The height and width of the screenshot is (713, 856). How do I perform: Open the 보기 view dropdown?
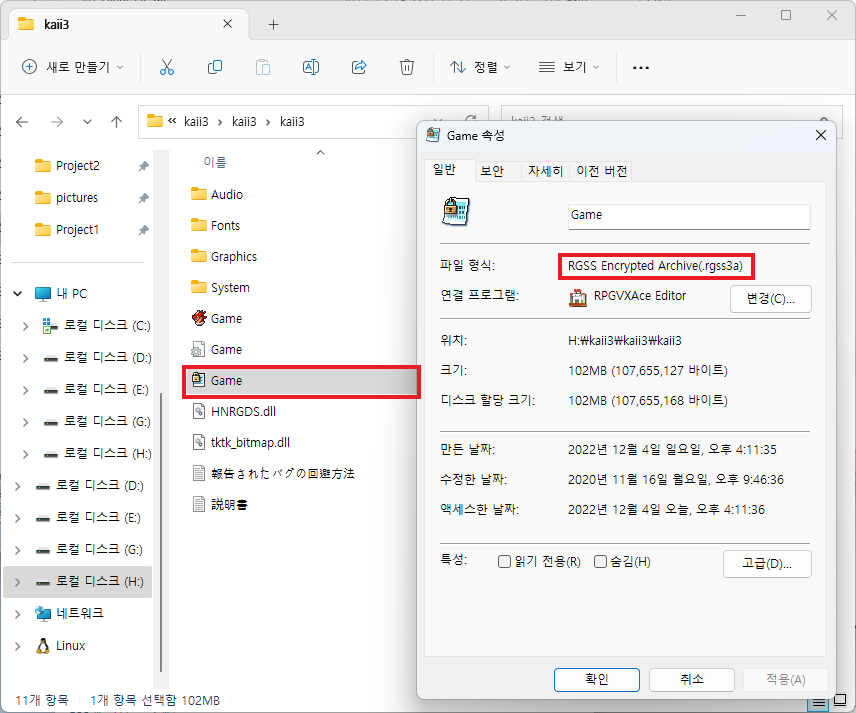coord(569,67)
